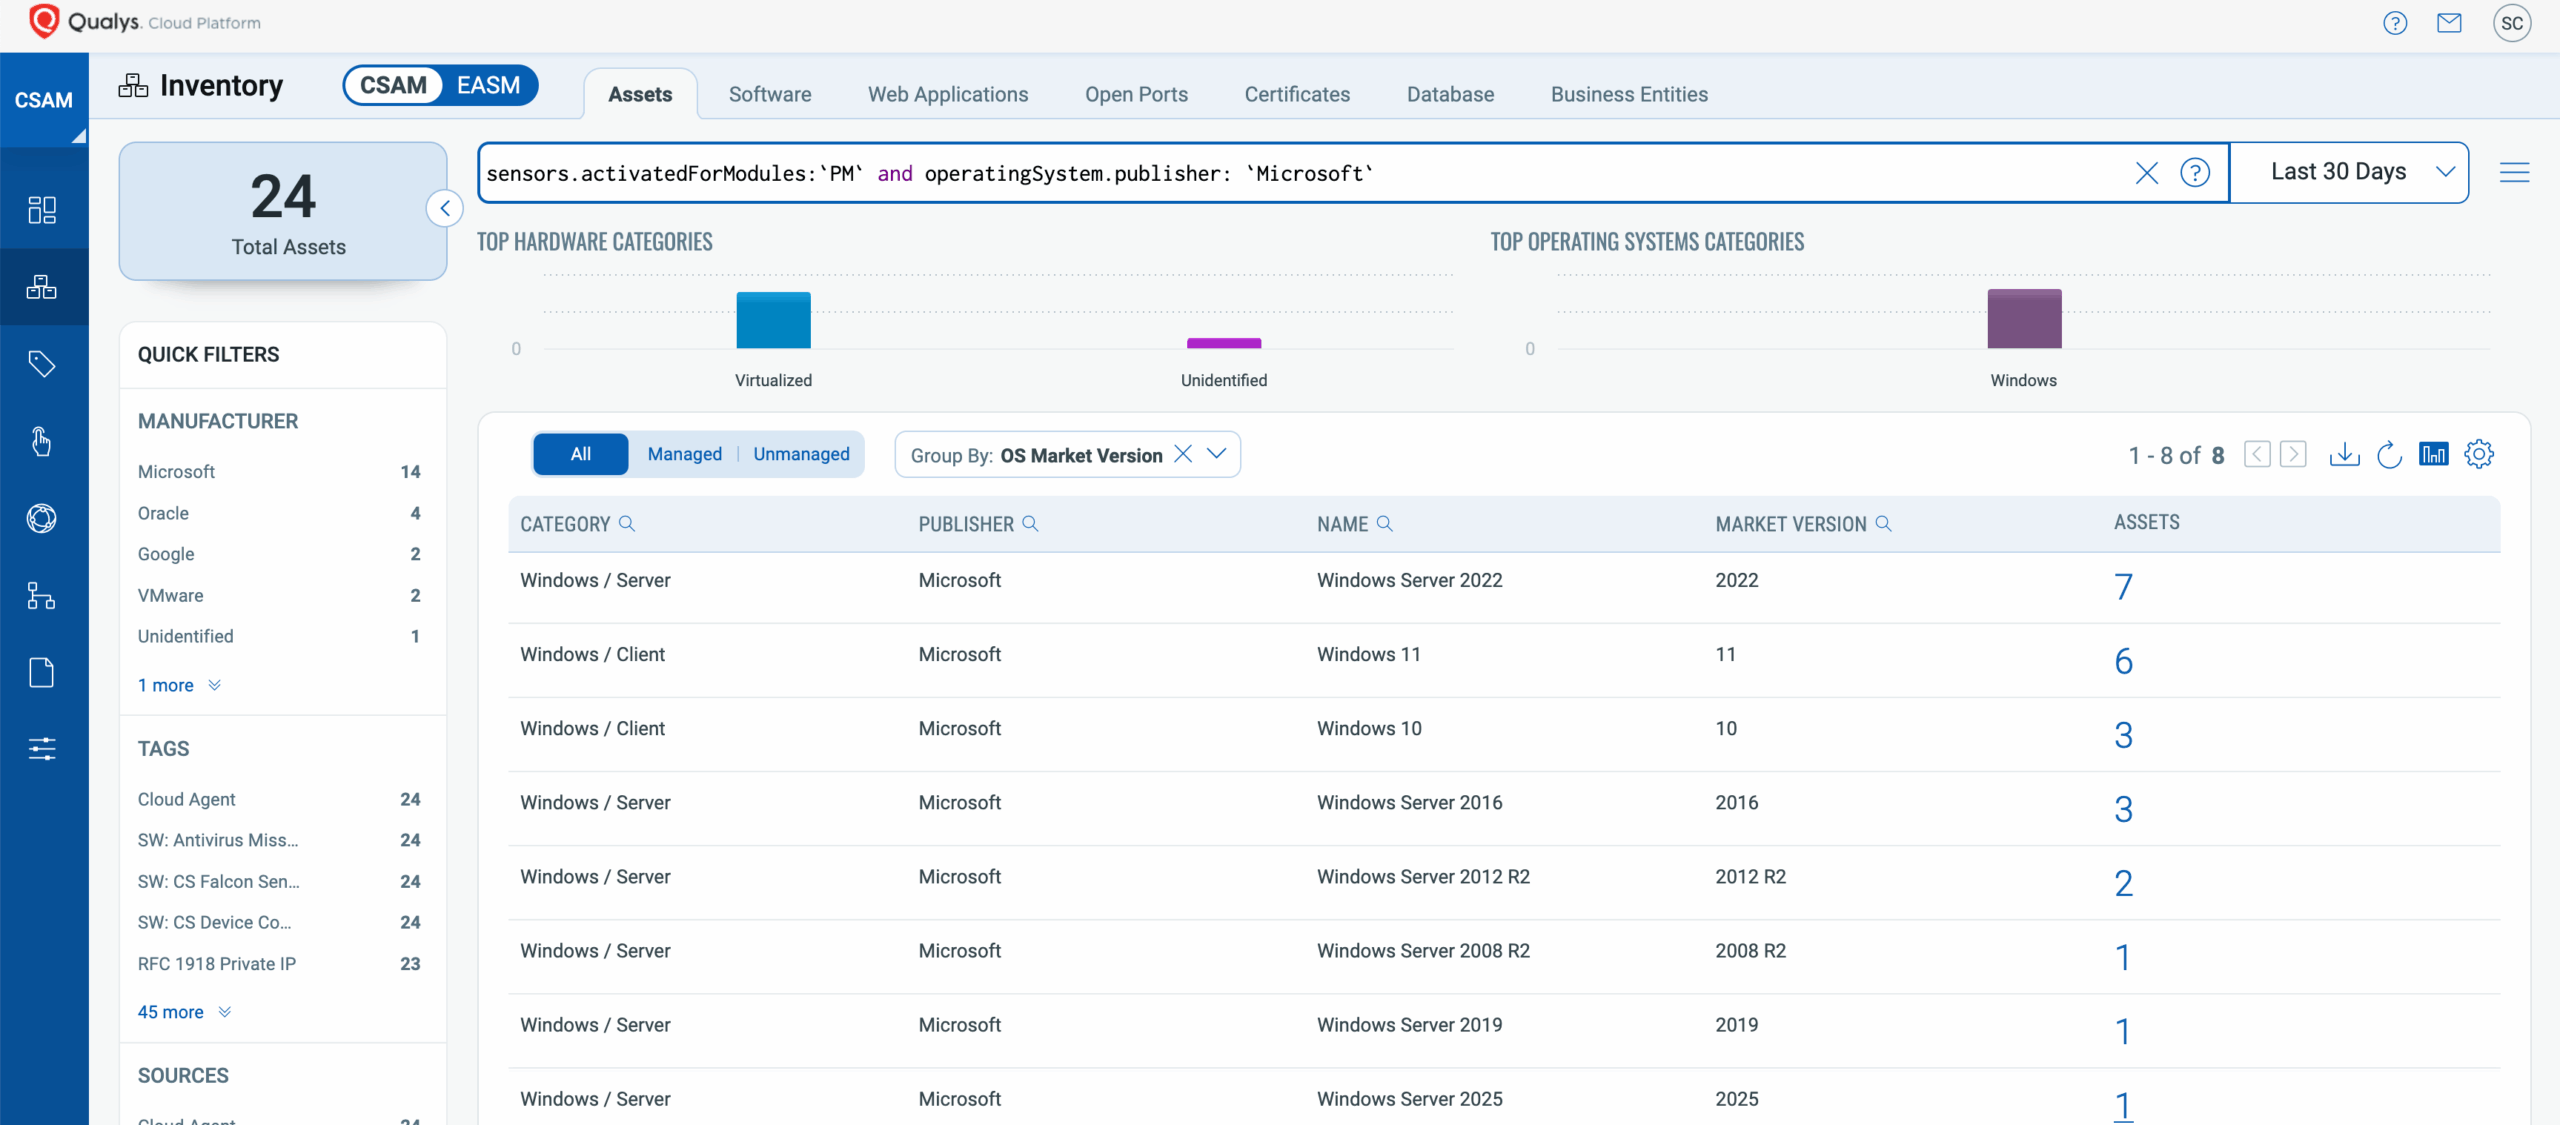Open the 24 Total Assets card
Image resolution: width=2560 pixels, height=1125 pixels.
[x=283, y=211]
